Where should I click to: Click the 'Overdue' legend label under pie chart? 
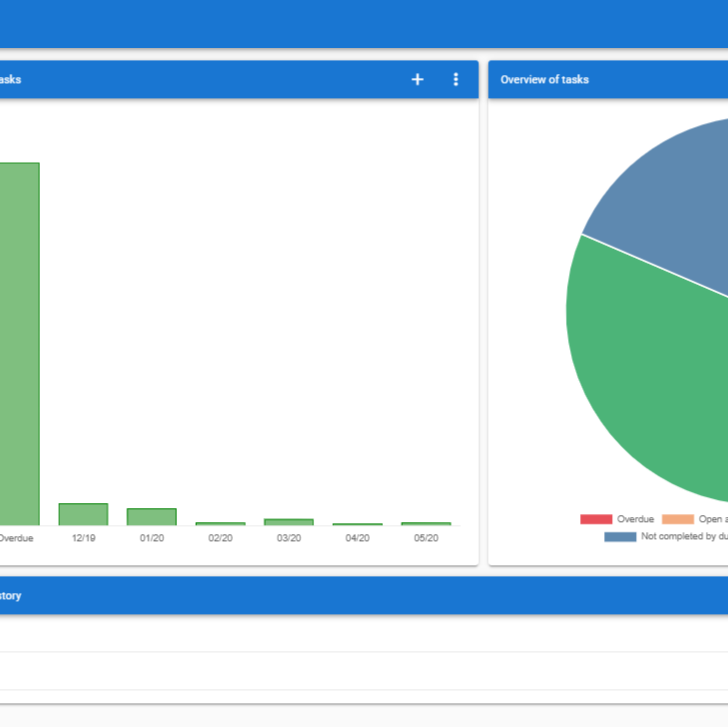click(x=636, y=519)
